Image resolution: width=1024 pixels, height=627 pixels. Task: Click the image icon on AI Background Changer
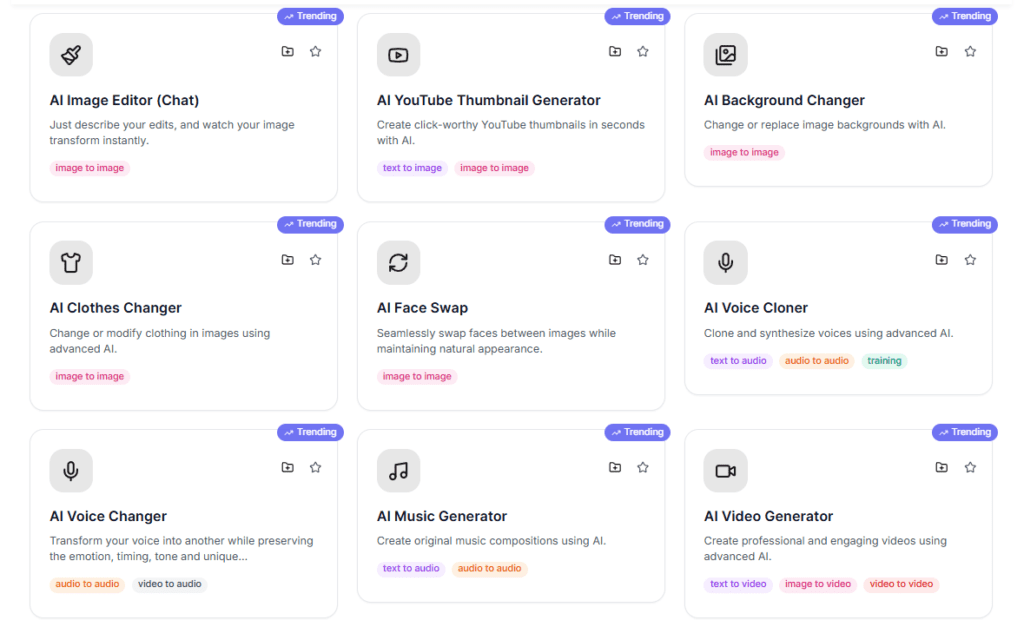(725, 55)
